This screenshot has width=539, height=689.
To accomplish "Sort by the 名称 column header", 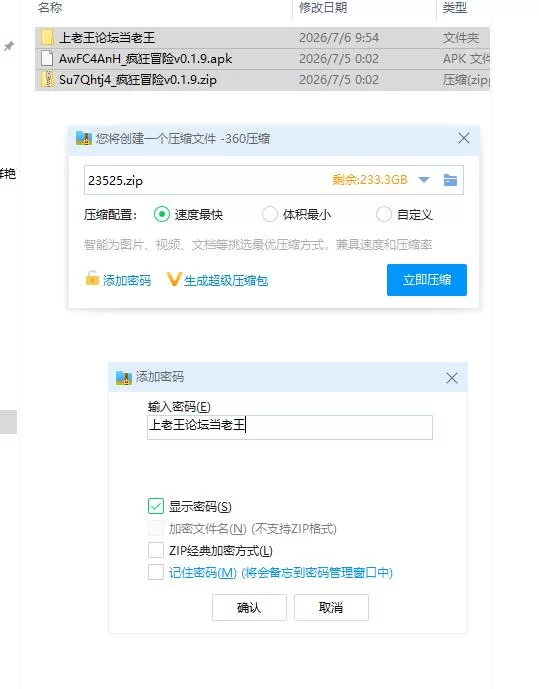I will [50, 7].
